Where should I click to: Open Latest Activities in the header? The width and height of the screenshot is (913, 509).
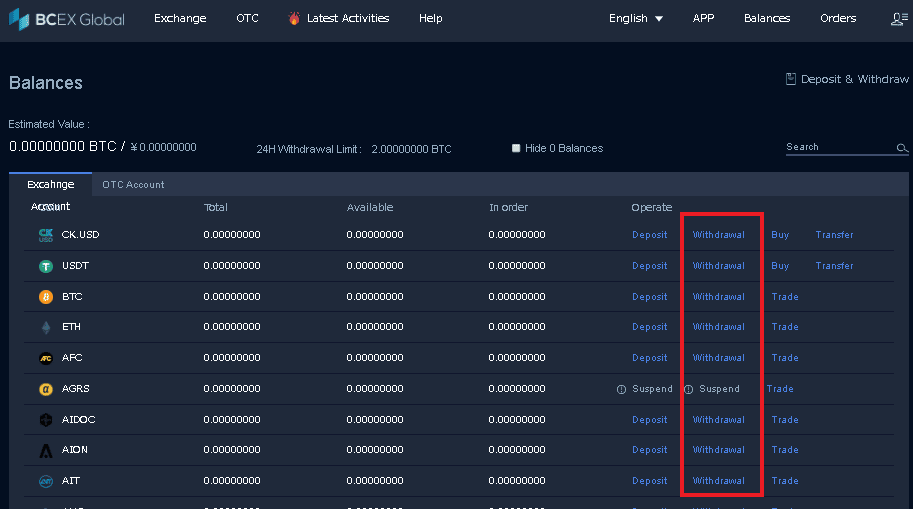point(348,19)
